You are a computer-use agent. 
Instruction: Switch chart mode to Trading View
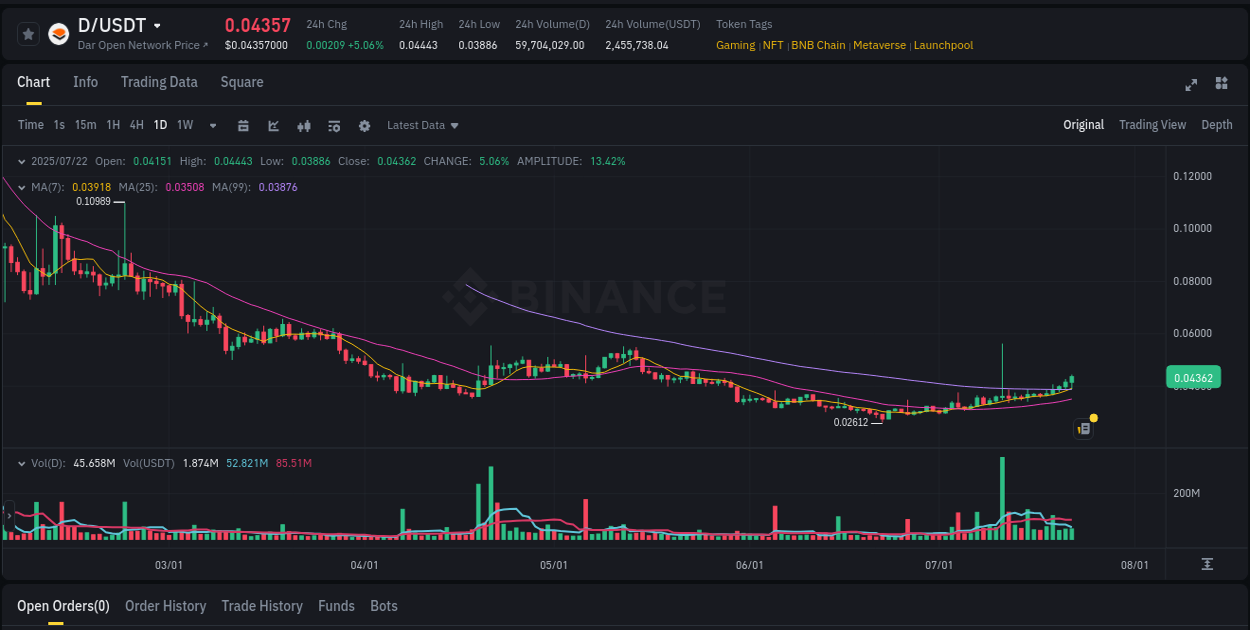[1152, 125]
